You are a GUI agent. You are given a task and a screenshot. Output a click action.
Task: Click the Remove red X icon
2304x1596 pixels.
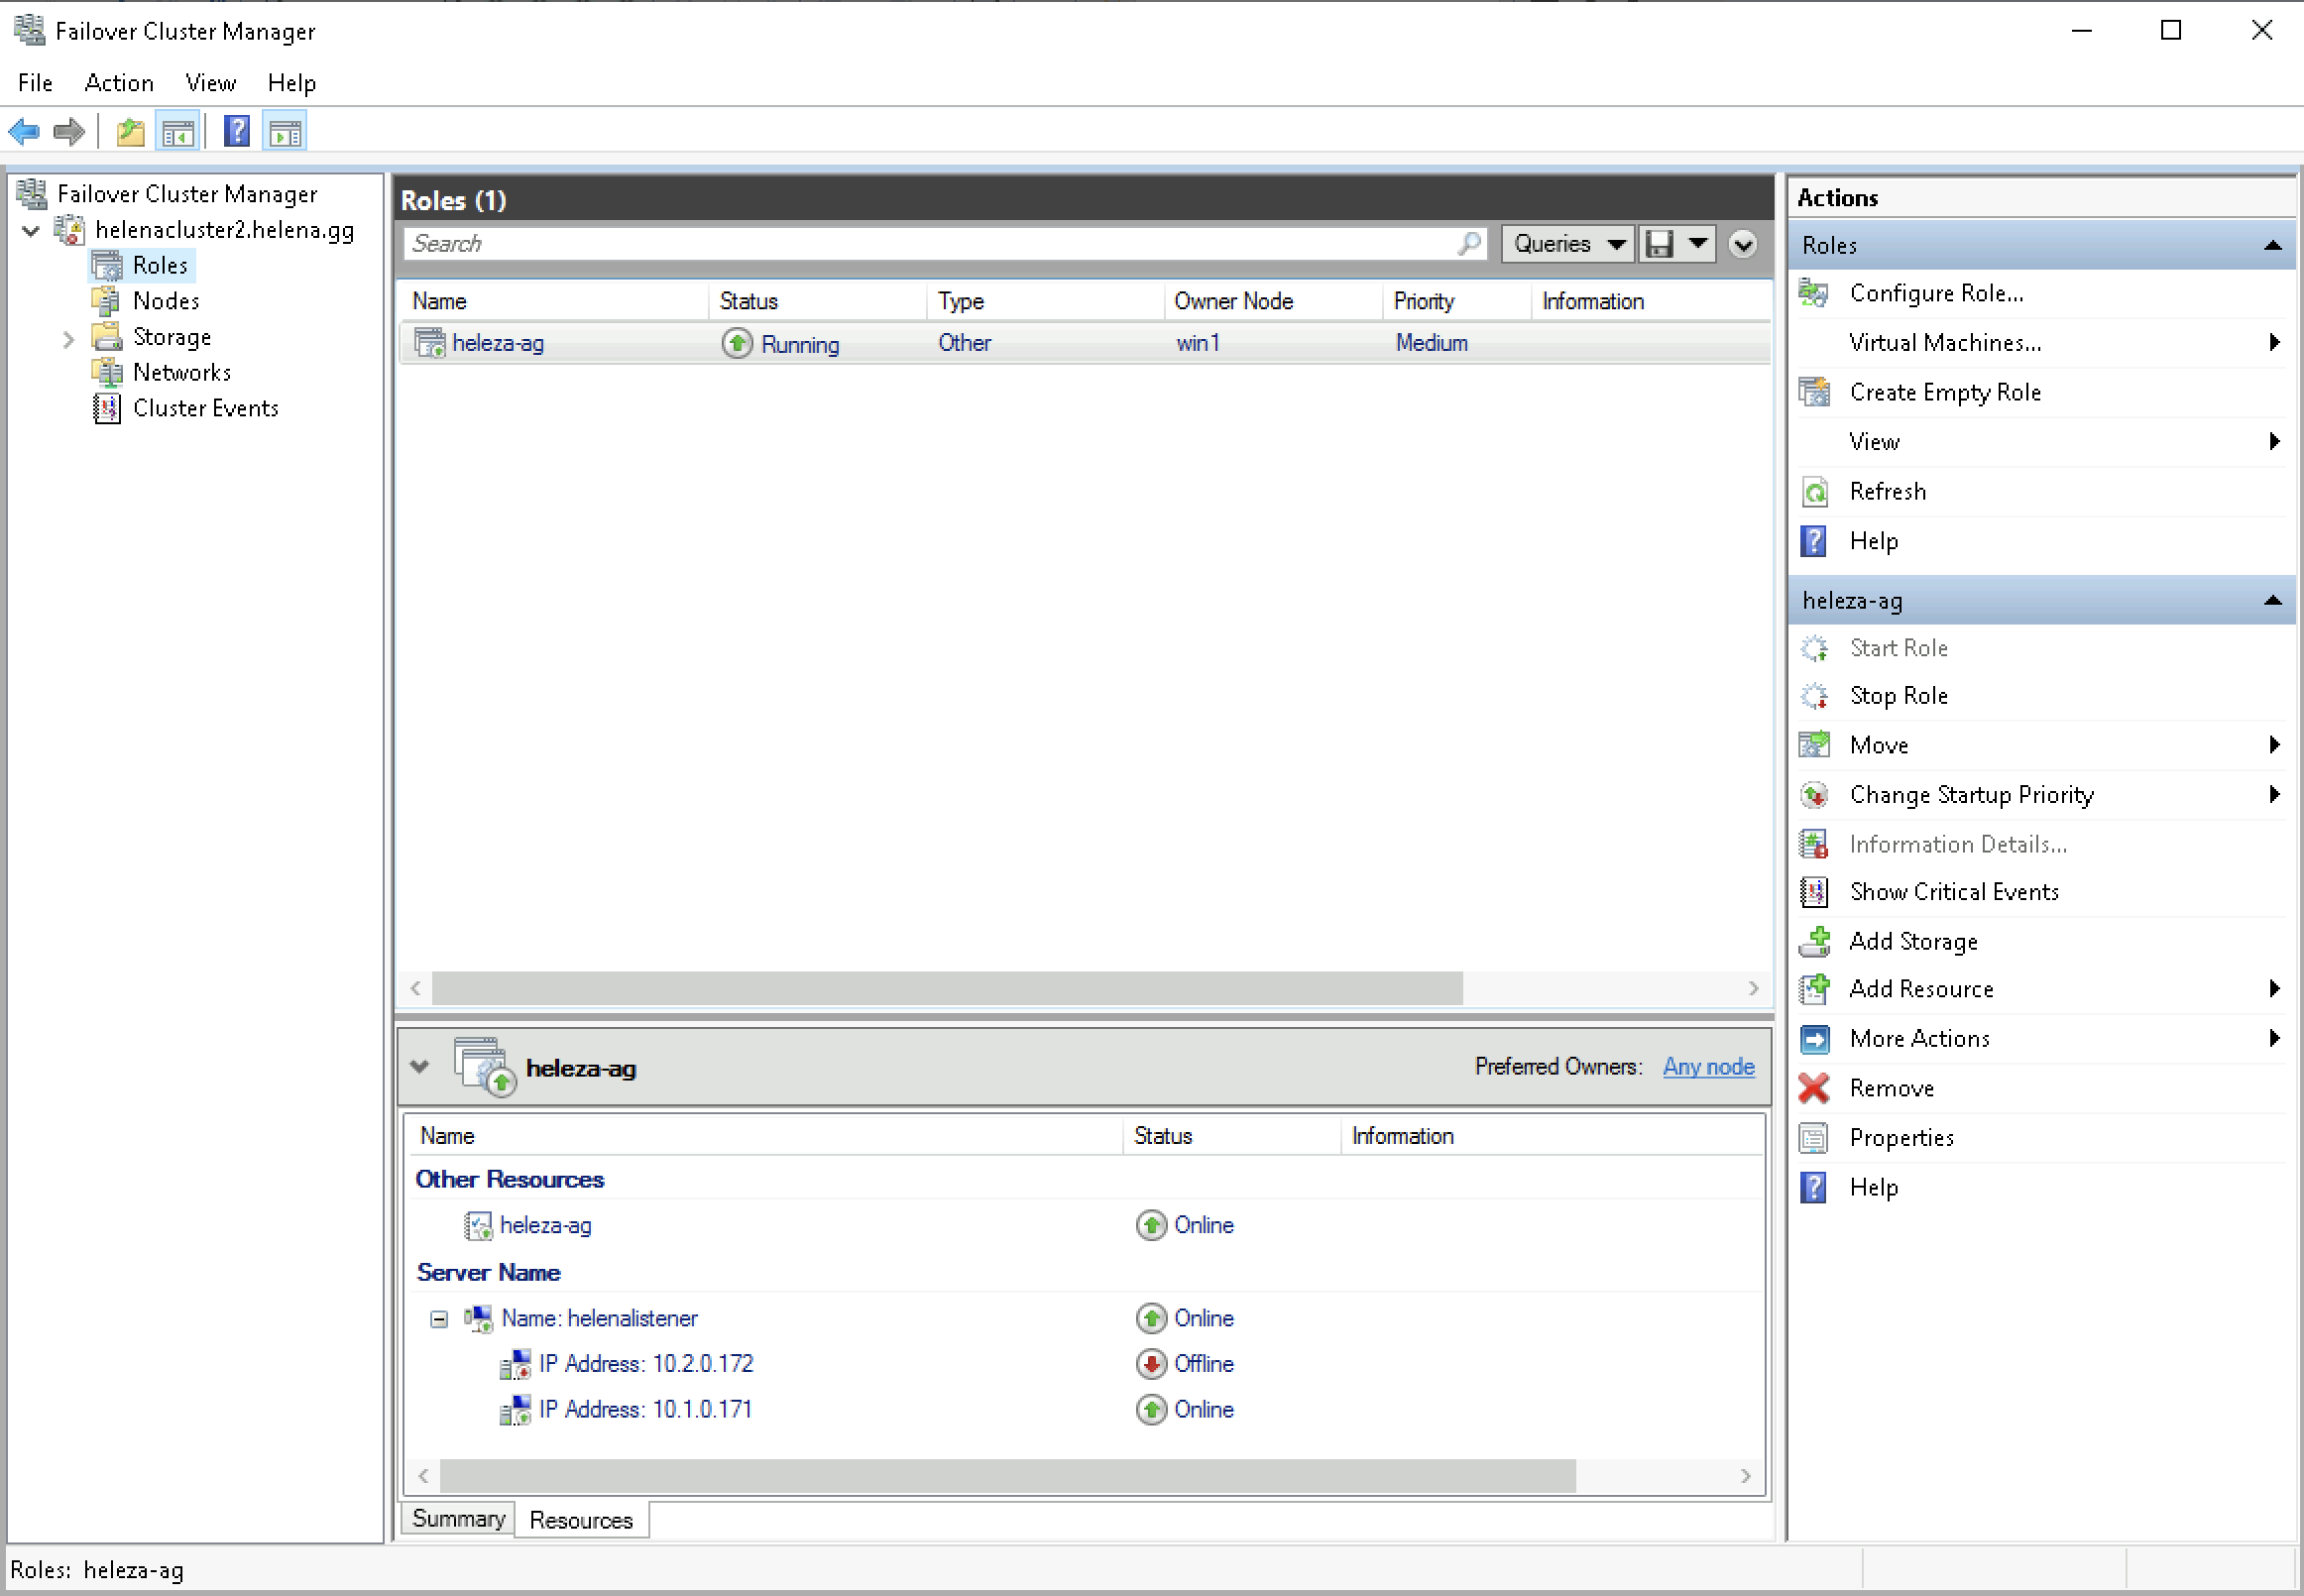pos(1813,1088)
